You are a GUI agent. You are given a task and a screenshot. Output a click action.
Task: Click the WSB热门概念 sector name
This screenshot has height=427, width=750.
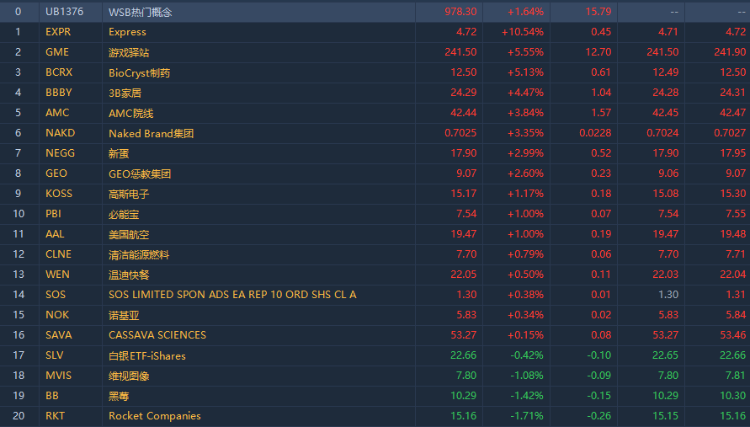coord(140,12)
